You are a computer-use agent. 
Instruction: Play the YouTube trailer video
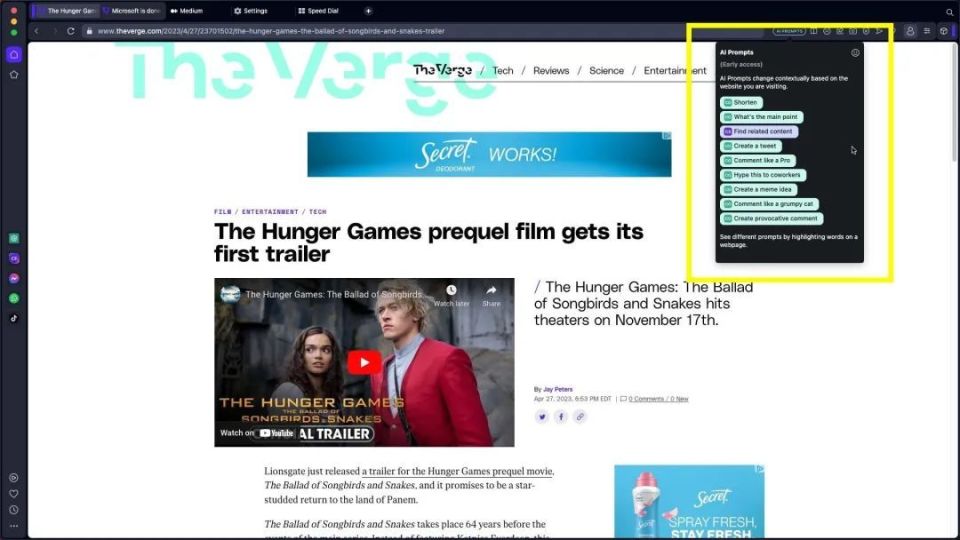click(364, 362)
